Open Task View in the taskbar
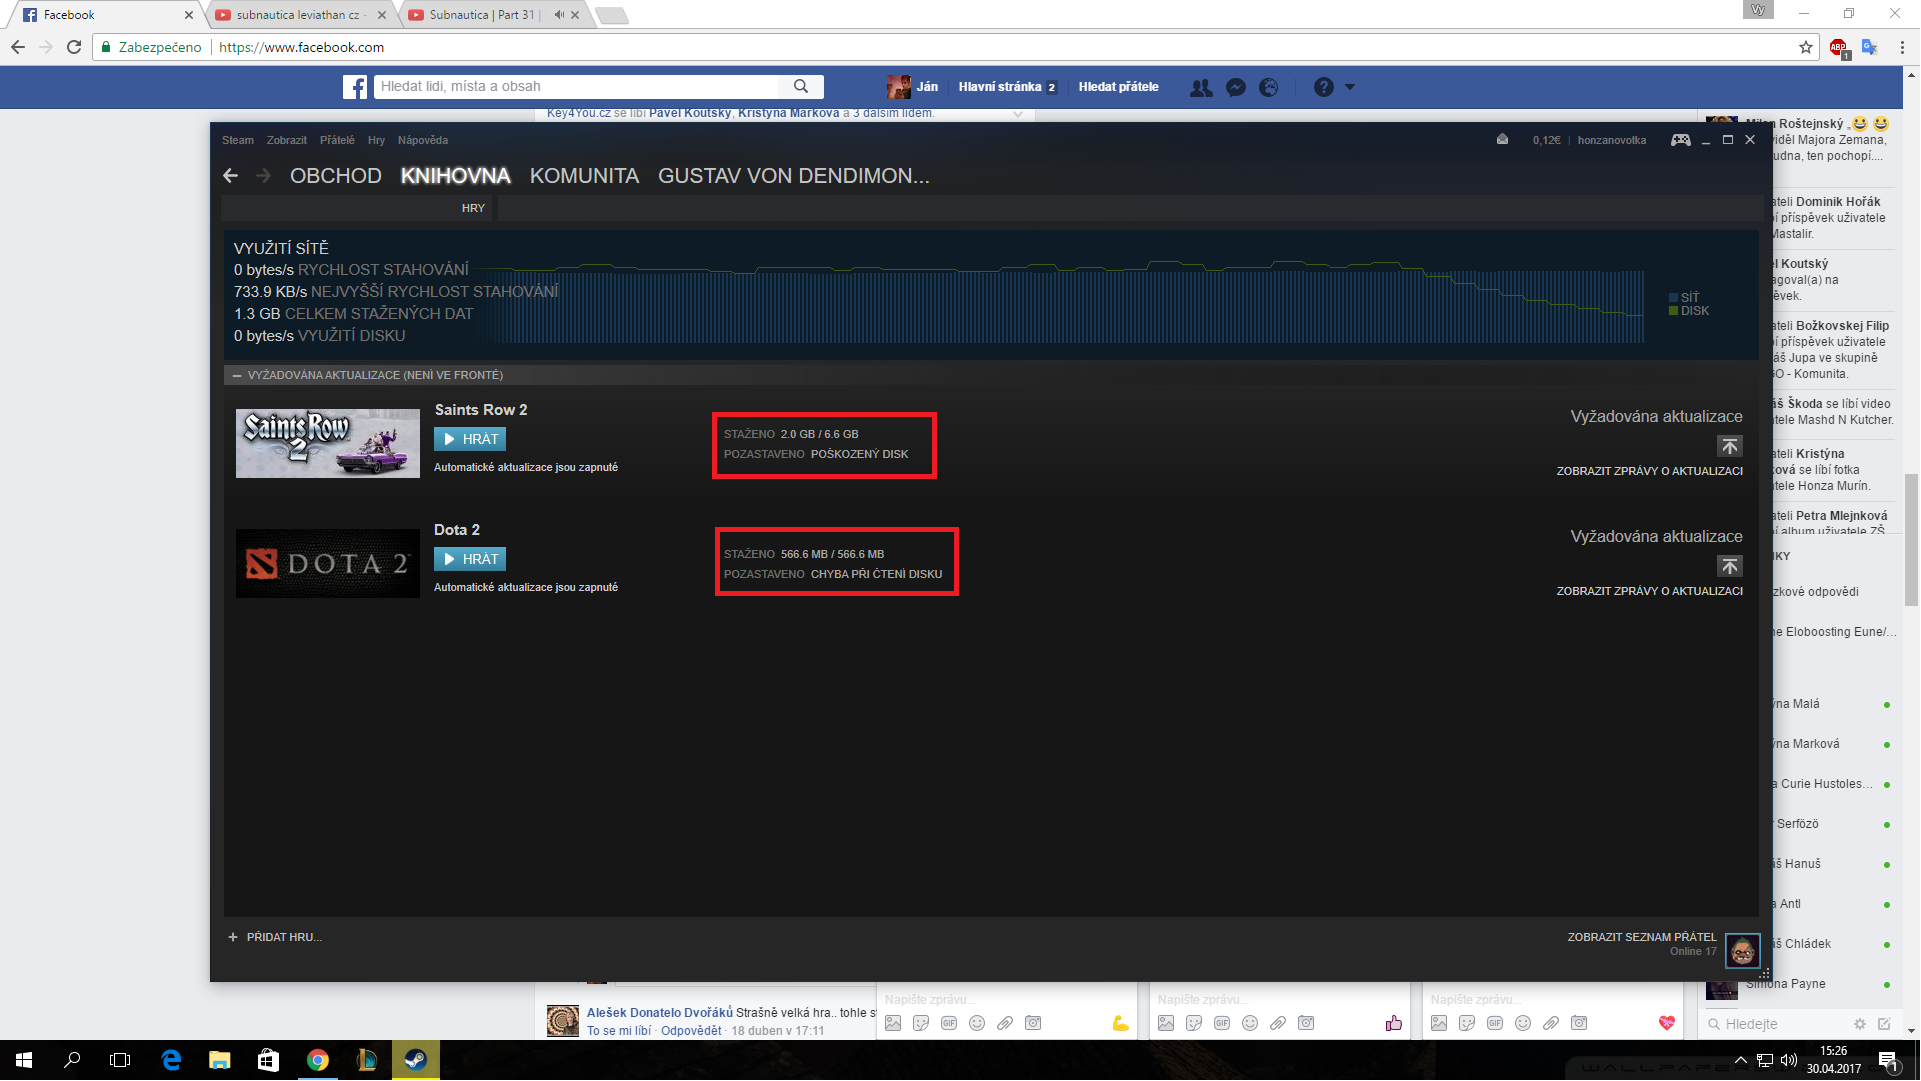 120,1060
